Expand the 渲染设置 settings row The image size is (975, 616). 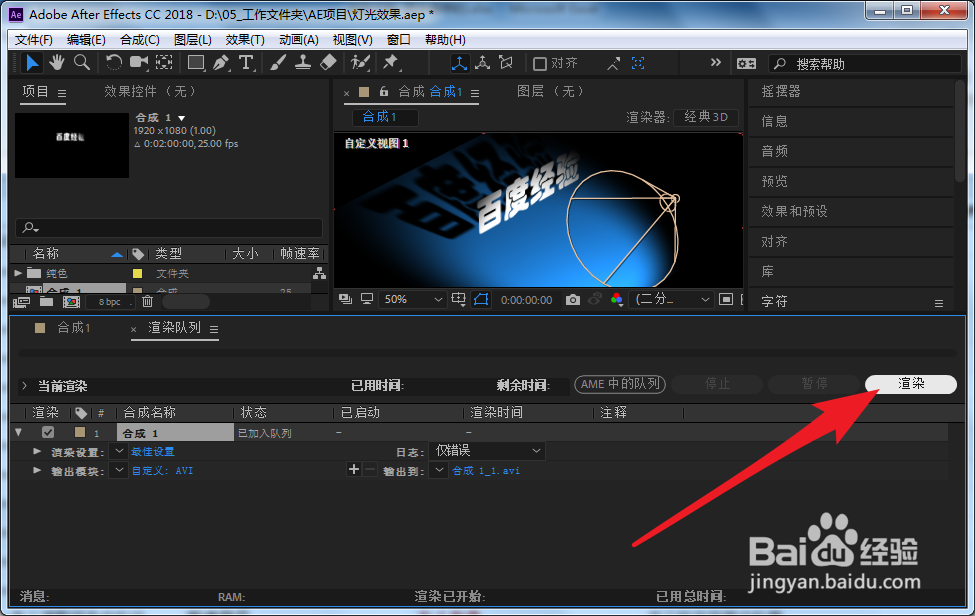[37, 451]
